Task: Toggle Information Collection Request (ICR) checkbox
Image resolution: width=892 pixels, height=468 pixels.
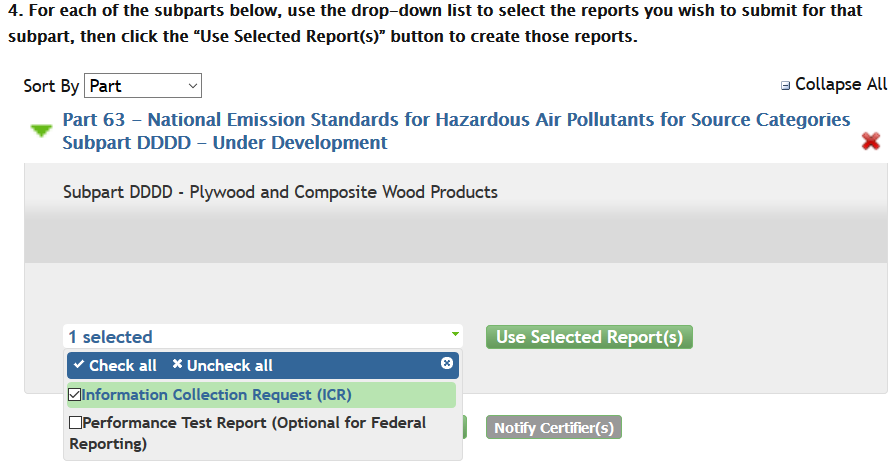Action: point(75,394)
